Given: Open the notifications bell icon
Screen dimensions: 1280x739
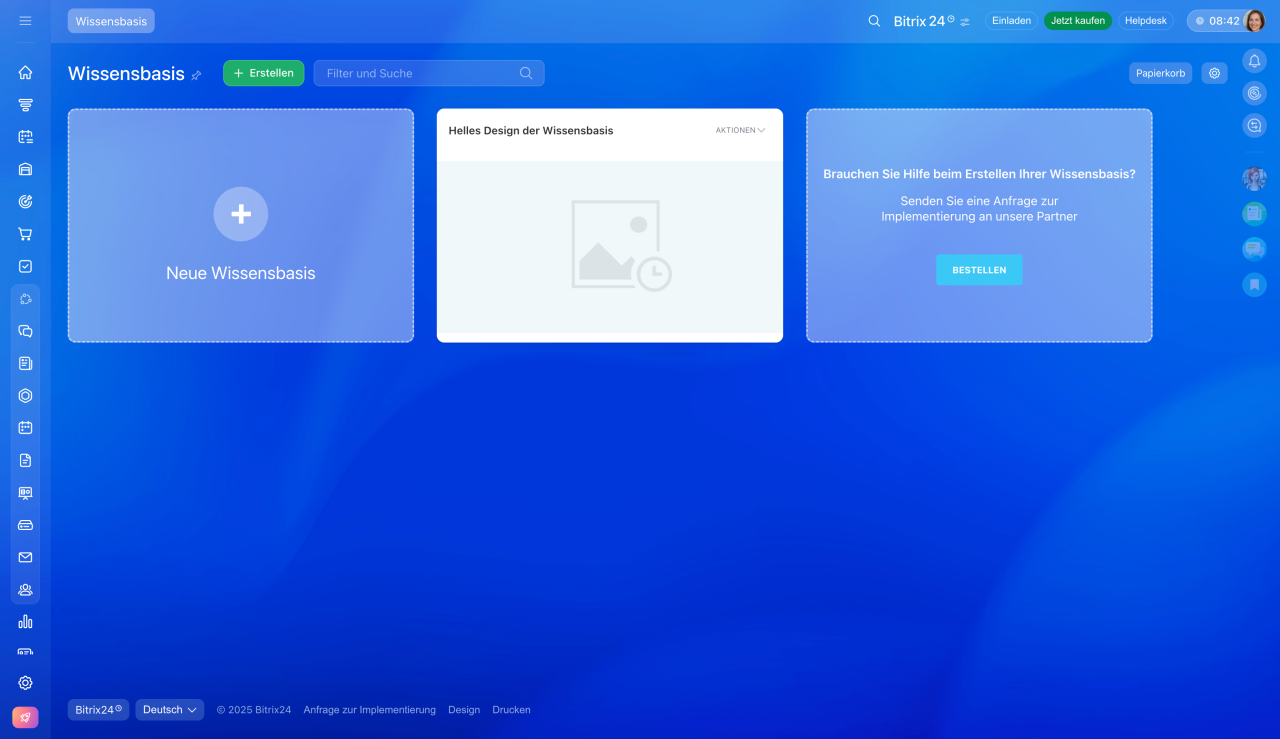Looking at the screenshot, I should 1254,61.
